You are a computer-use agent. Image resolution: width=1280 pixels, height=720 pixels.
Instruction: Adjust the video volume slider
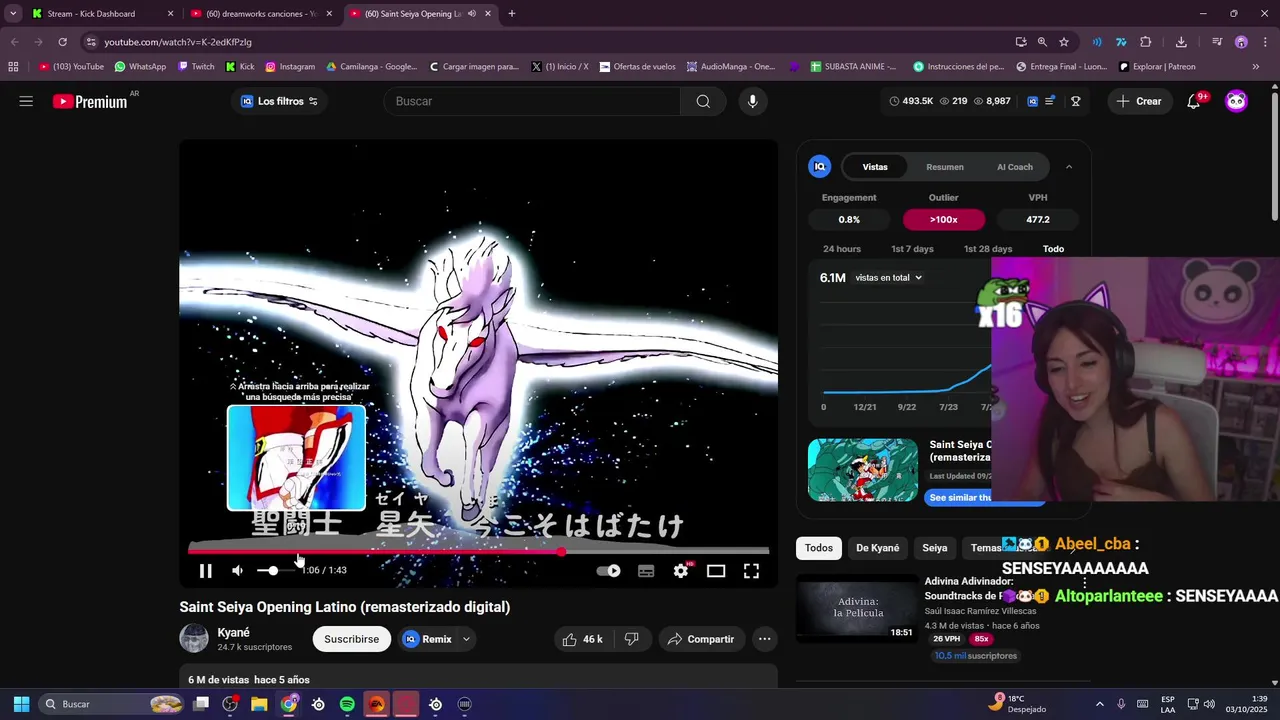click(278, 570)
